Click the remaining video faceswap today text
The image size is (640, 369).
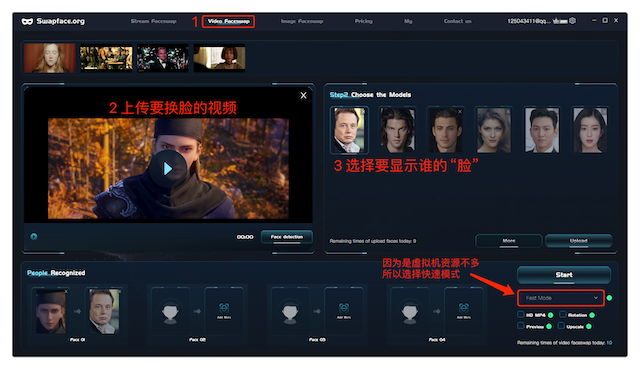coord(564,343)
